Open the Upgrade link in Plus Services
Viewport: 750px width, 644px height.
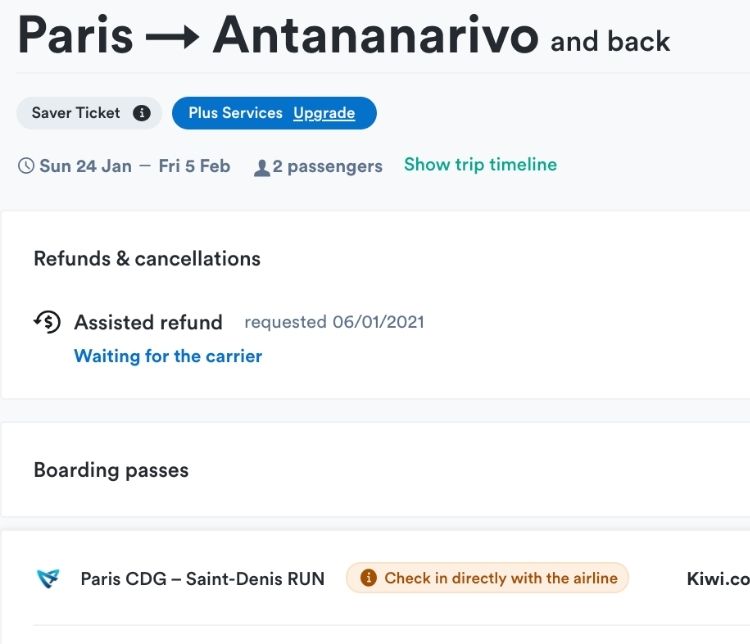coord(324,113)
